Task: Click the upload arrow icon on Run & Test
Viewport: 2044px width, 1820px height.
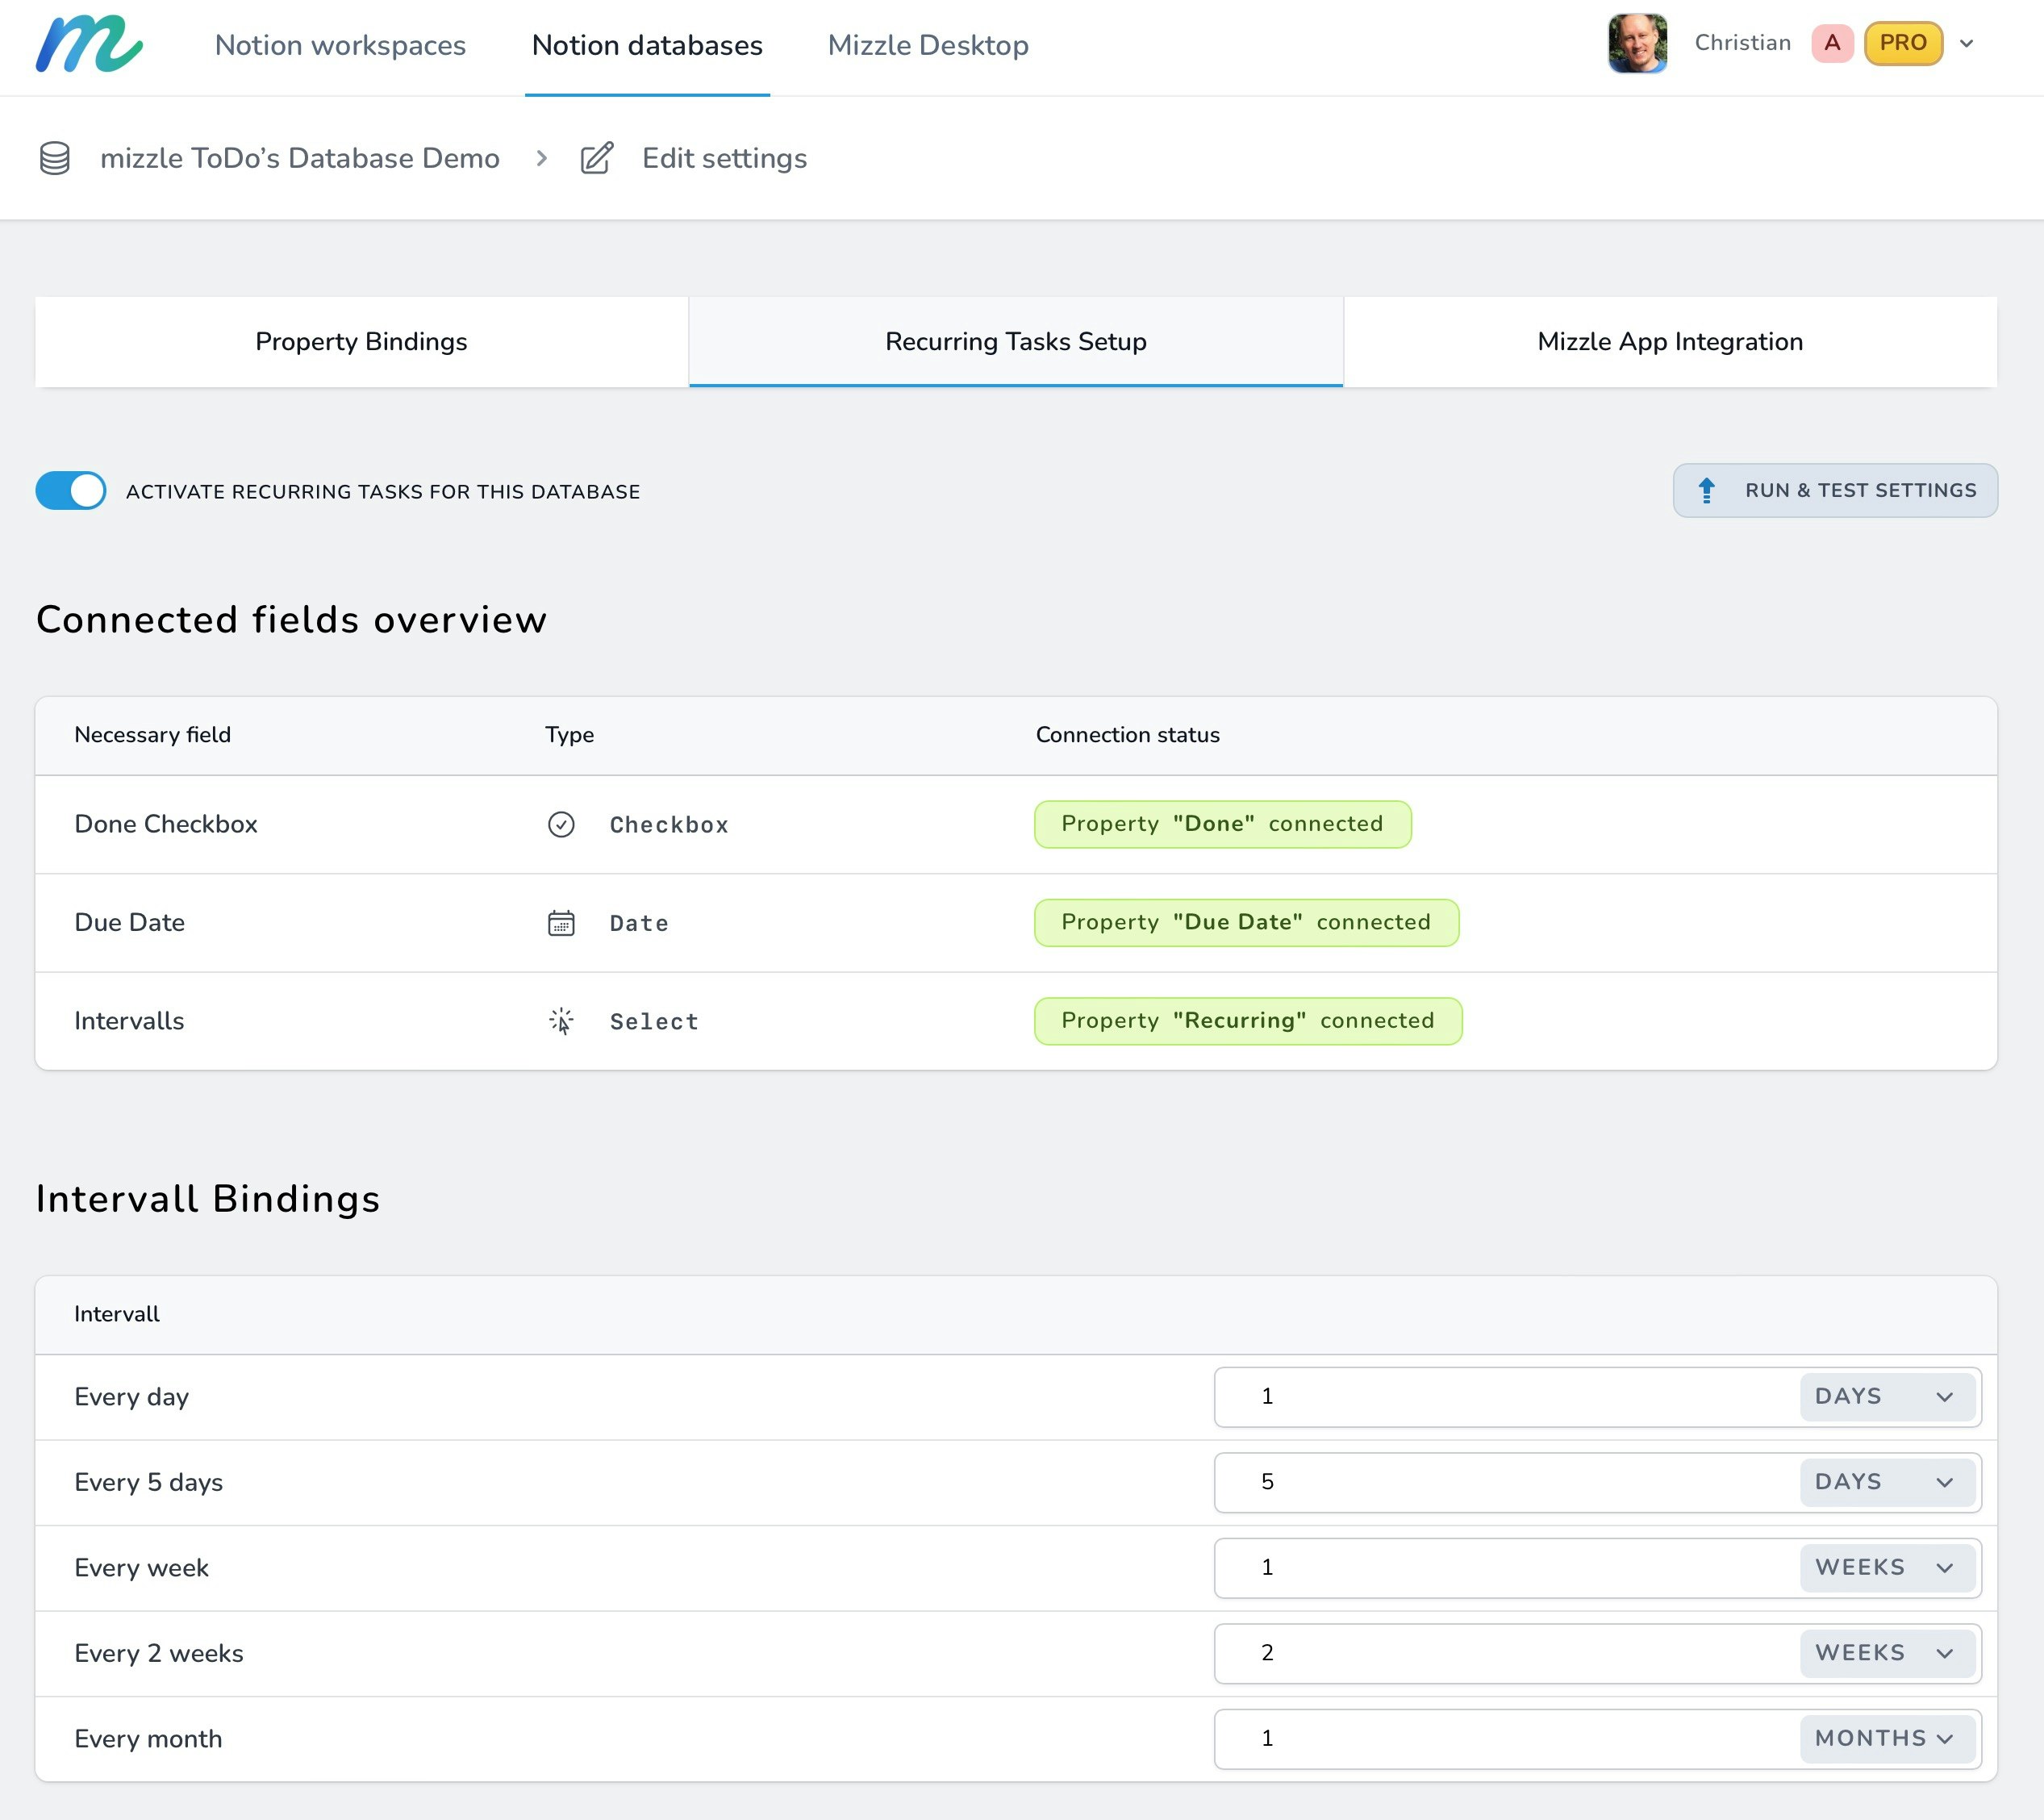Action: [x=1707, y=490]
